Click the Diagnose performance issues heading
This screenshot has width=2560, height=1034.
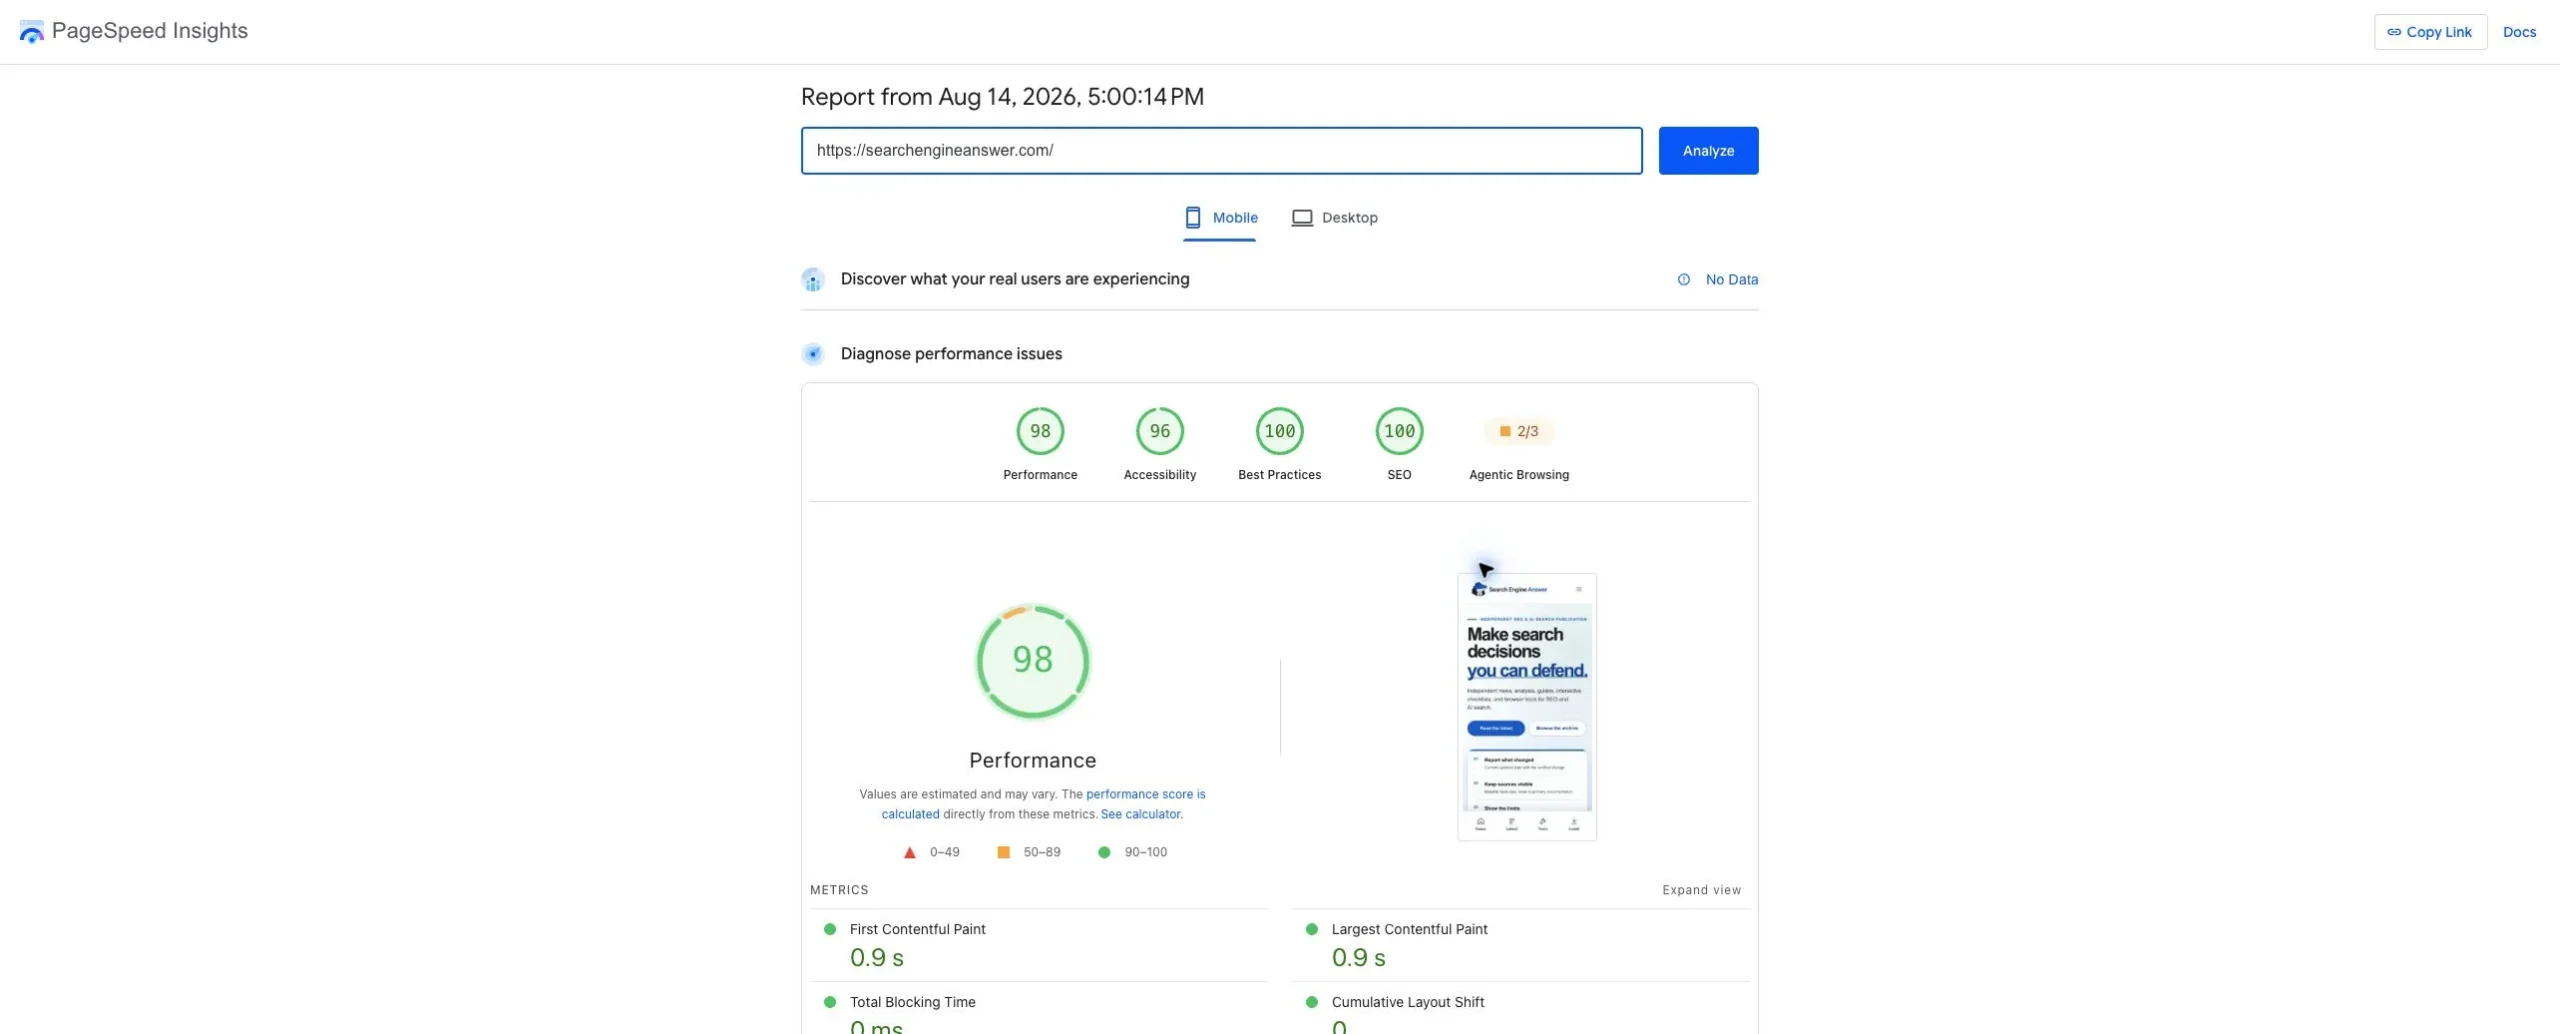coord(951,354)
